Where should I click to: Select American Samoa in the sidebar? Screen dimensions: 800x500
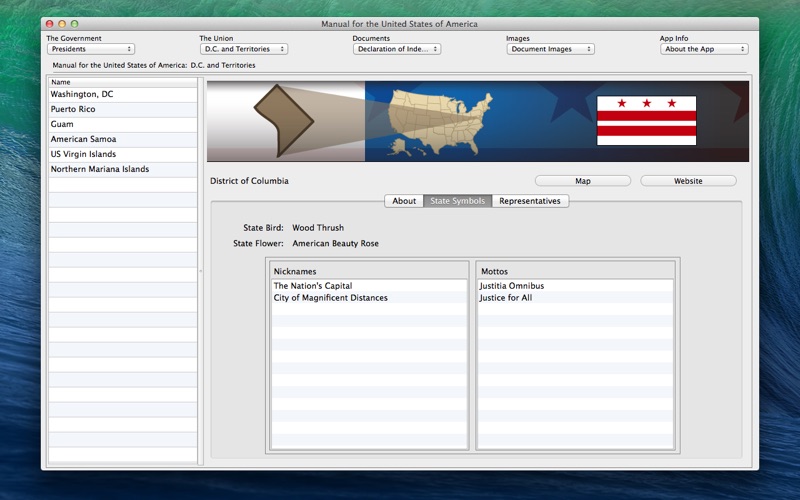click(x=83, y=139)
